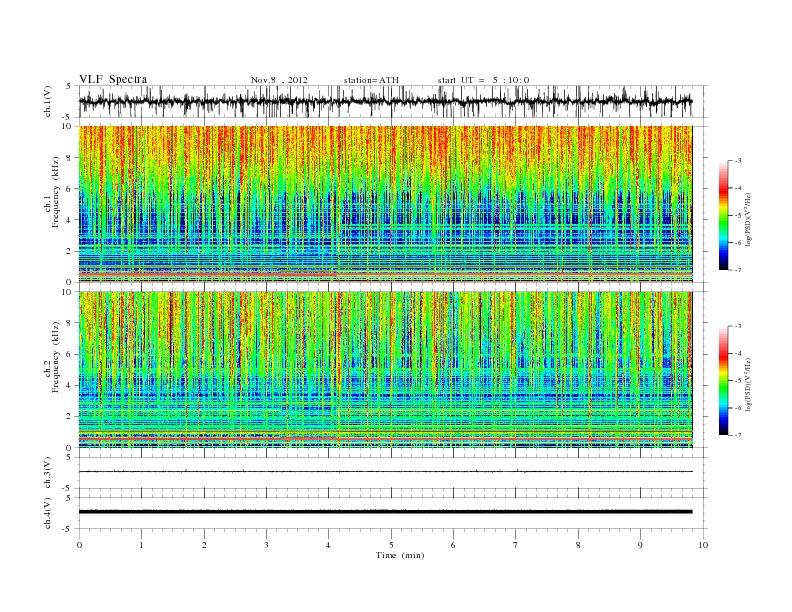
Task: Click the time axis tick label "0"
Action: [x=79, y=545]
